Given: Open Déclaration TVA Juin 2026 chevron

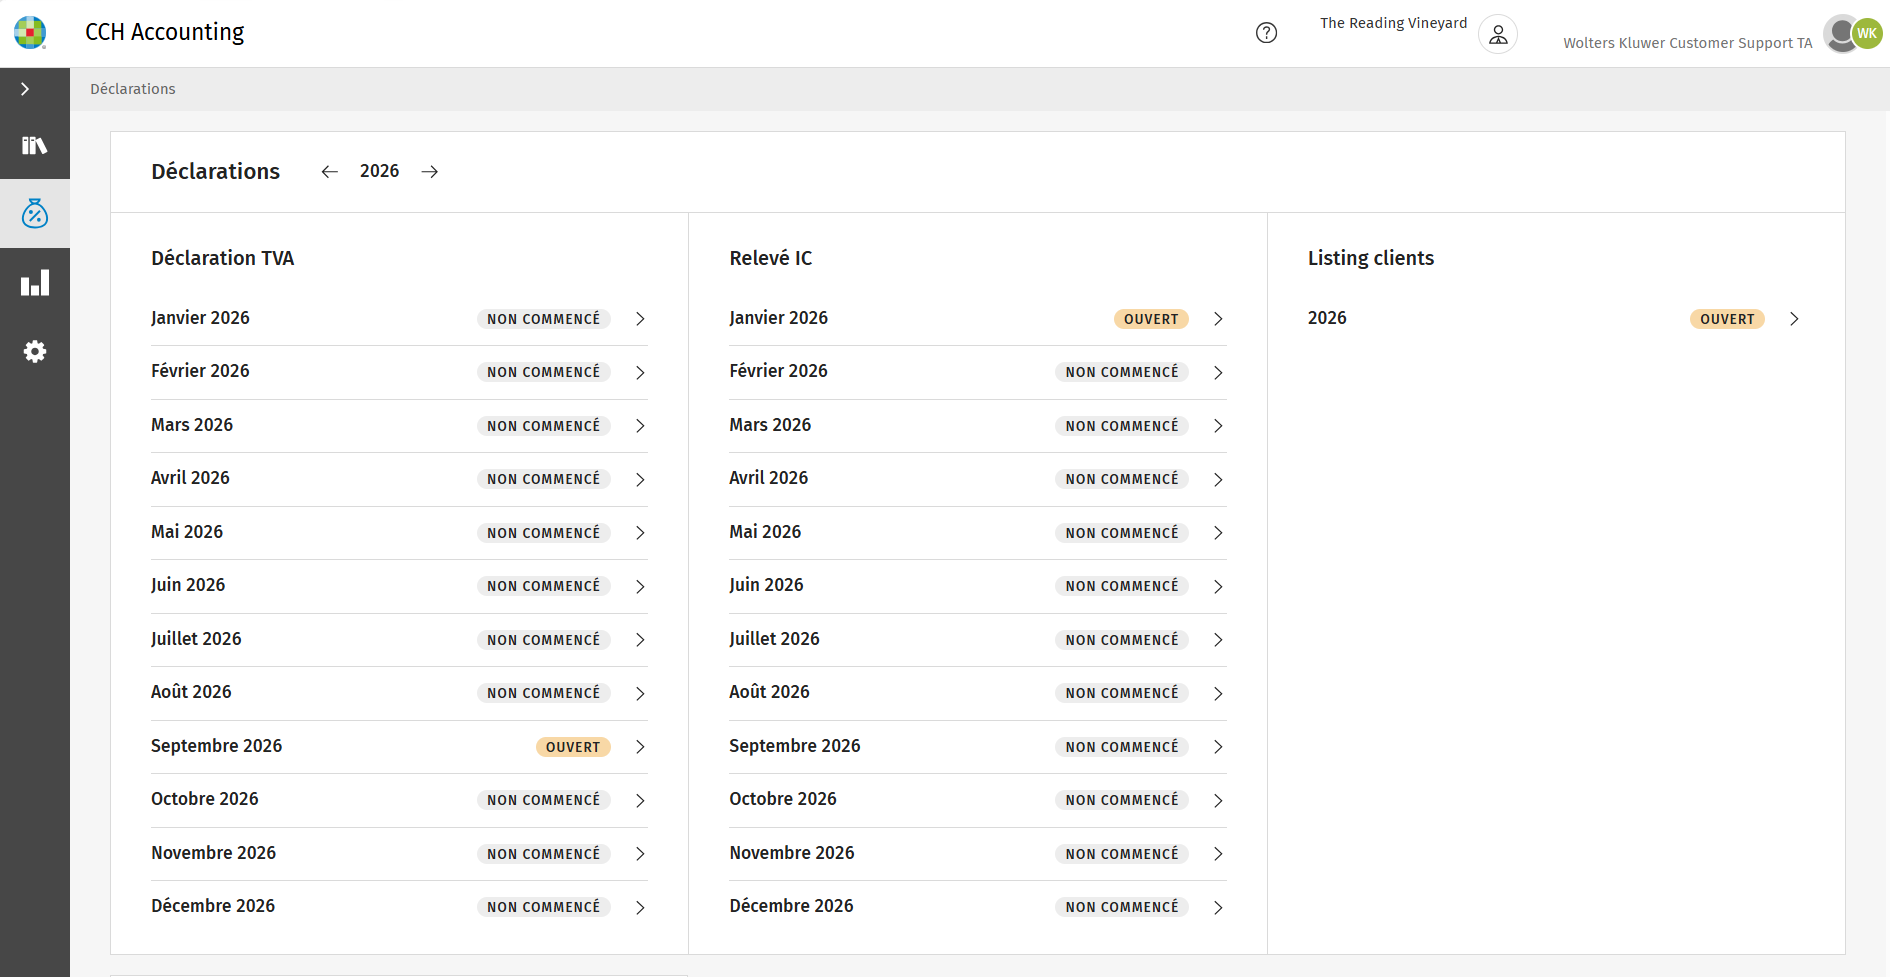Looking at the screenshot, I should [x=640, y=587].
